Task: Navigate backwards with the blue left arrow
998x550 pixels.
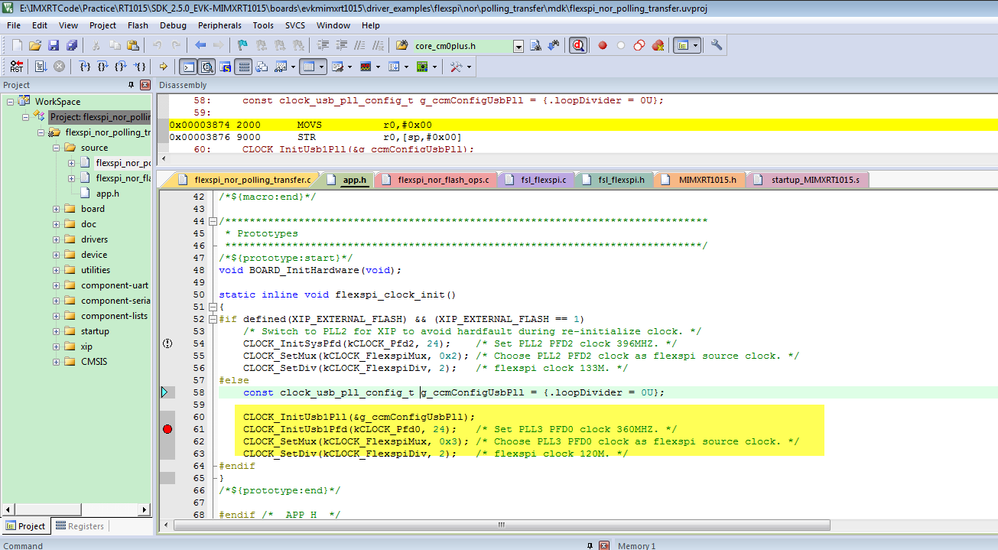Action: point(200,46)
